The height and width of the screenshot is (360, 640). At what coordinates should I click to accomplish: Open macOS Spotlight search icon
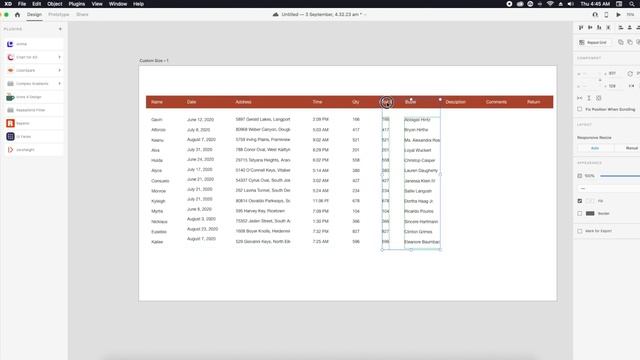(631, 4)
